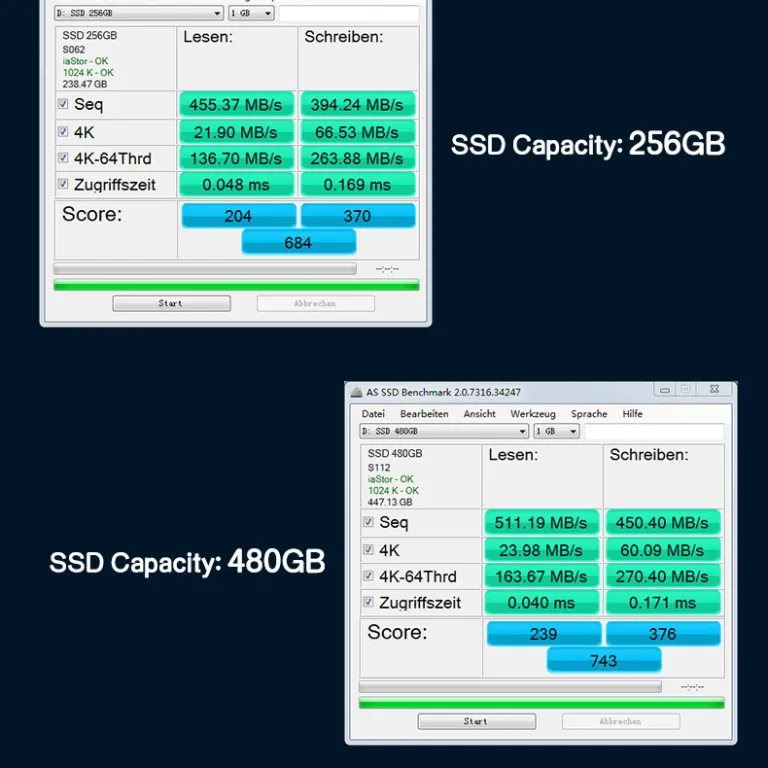Click the 450.40 MB/s Seq write result
Screen dimensions: 768x768
click(x=662, y=523)
